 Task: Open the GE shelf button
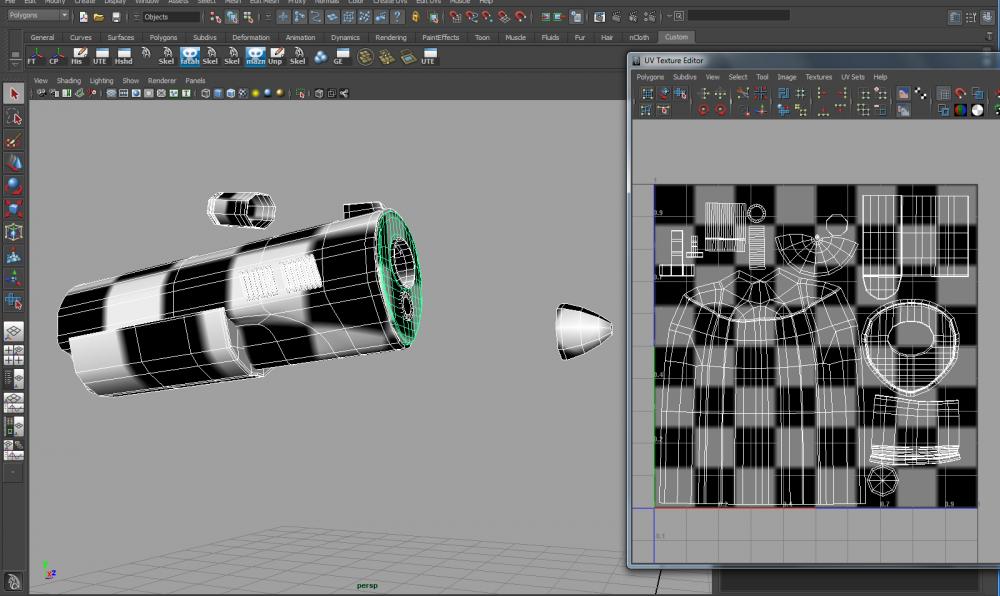click(x=341, y=56)
